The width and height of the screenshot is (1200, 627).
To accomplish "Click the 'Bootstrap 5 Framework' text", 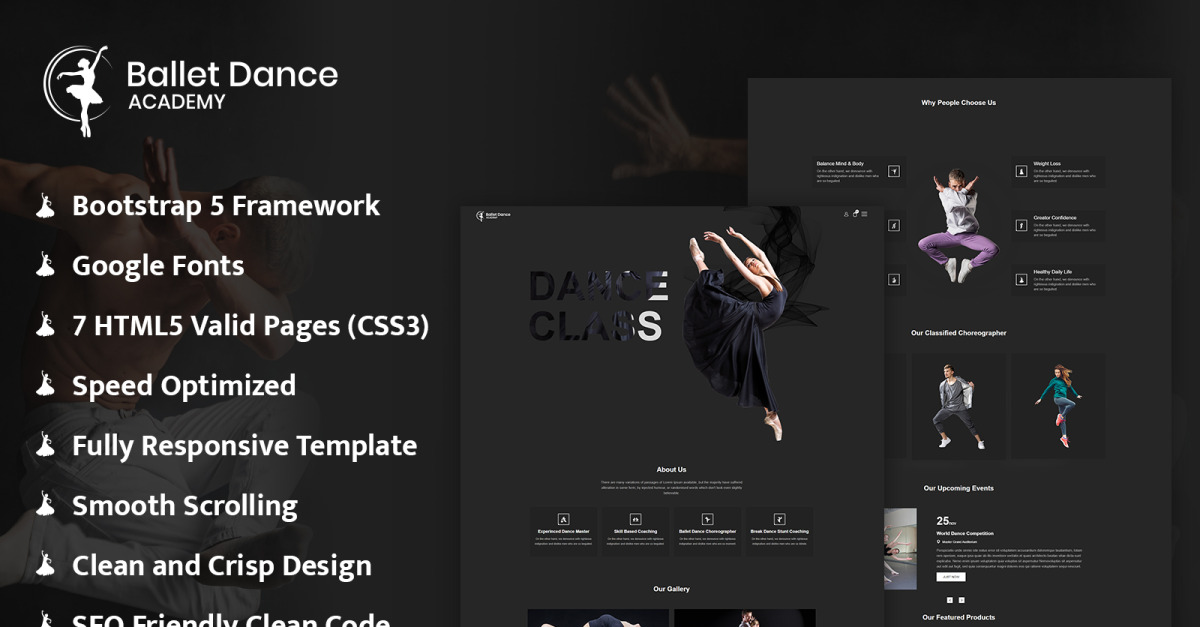I will coord(226,206).
